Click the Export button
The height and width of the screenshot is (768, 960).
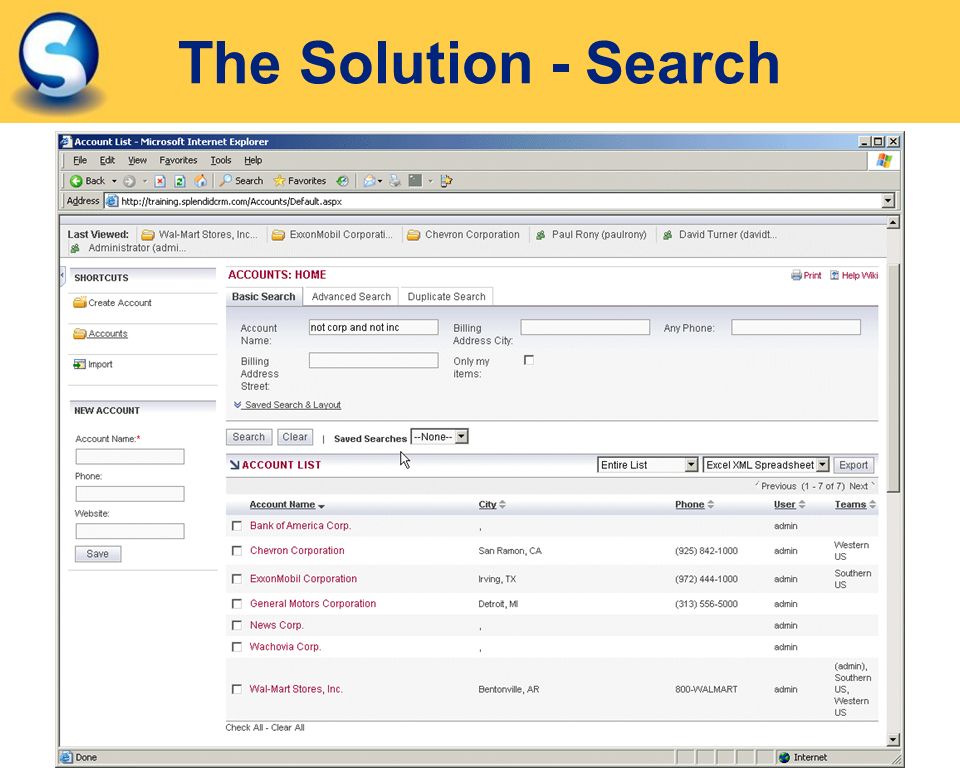tap(853, 465)
